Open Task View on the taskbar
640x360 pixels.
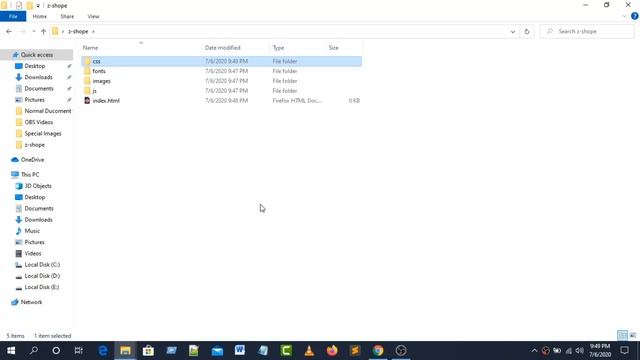(79, 351)
